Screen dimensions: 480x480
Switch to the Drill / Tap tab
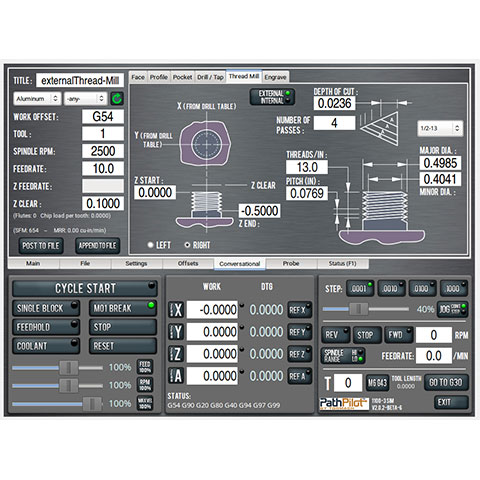coord(210,77)
